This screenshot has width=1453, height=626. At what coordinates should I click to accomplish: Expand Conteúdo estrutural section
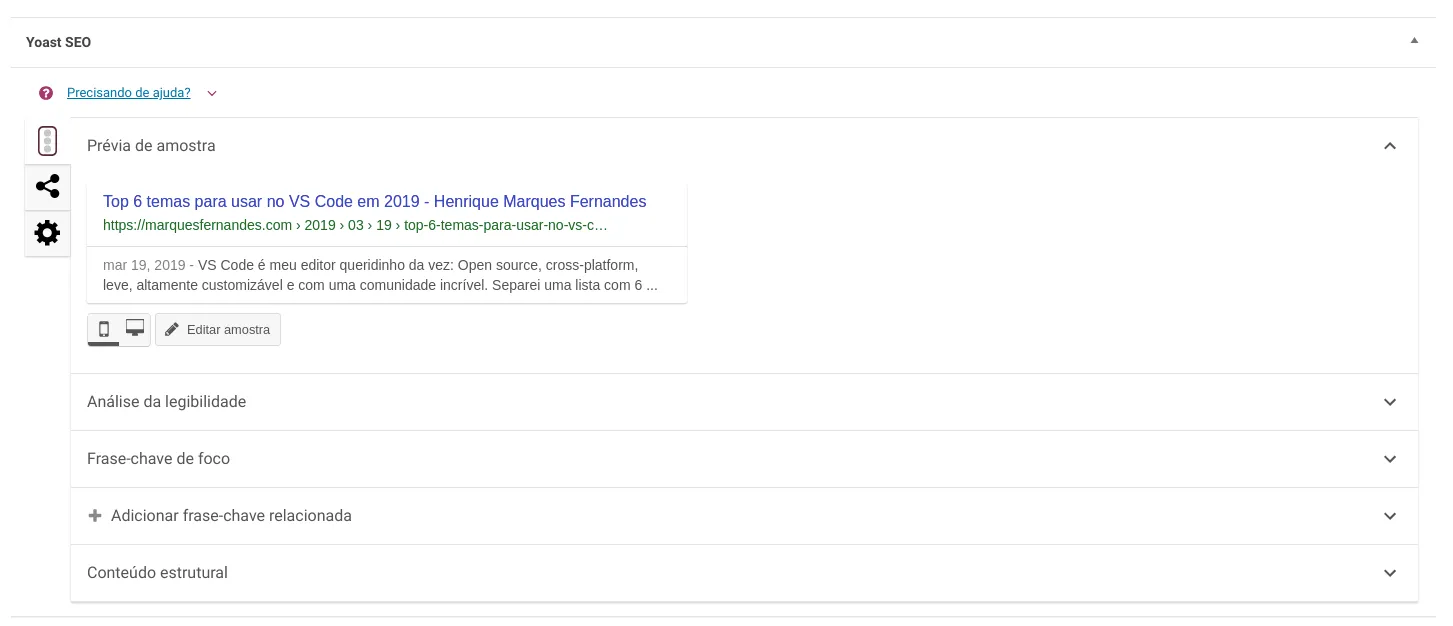pos(744,573)
